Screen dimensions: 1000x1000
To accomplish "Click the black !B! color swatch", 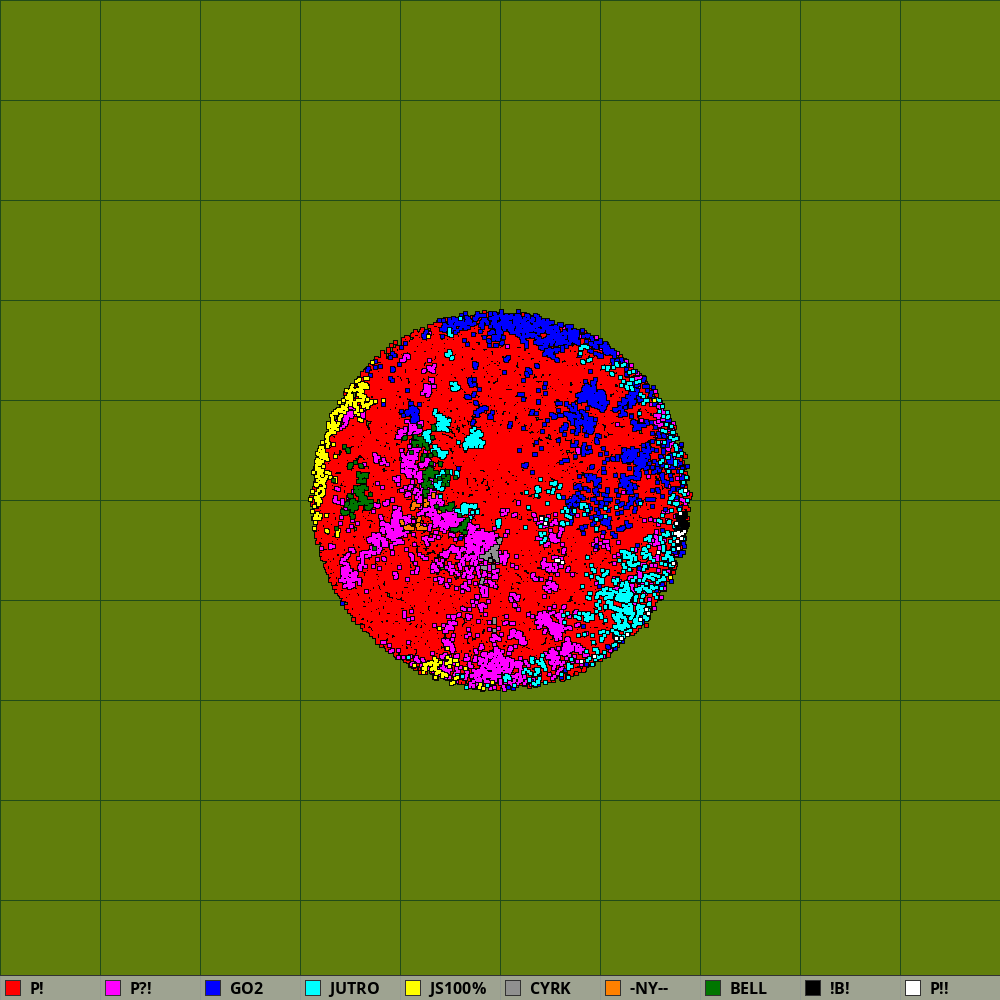I will click(813, 988).
